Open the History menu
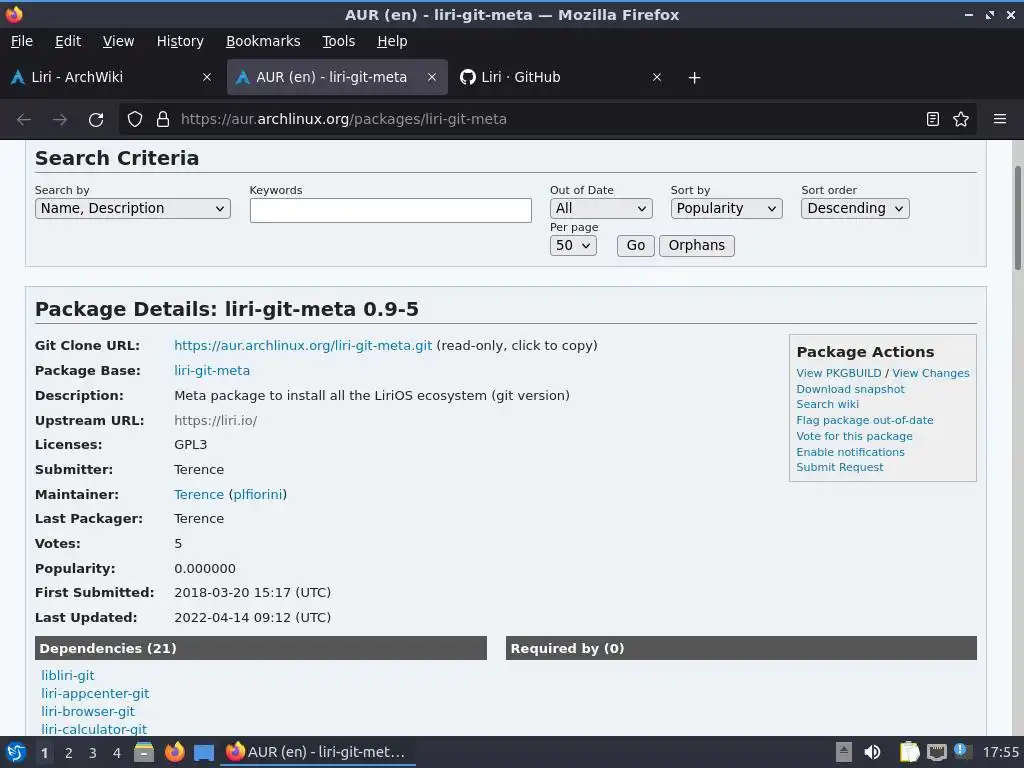Image resolution: width=1024 pixels, height=768 pixels. point(180,41)
